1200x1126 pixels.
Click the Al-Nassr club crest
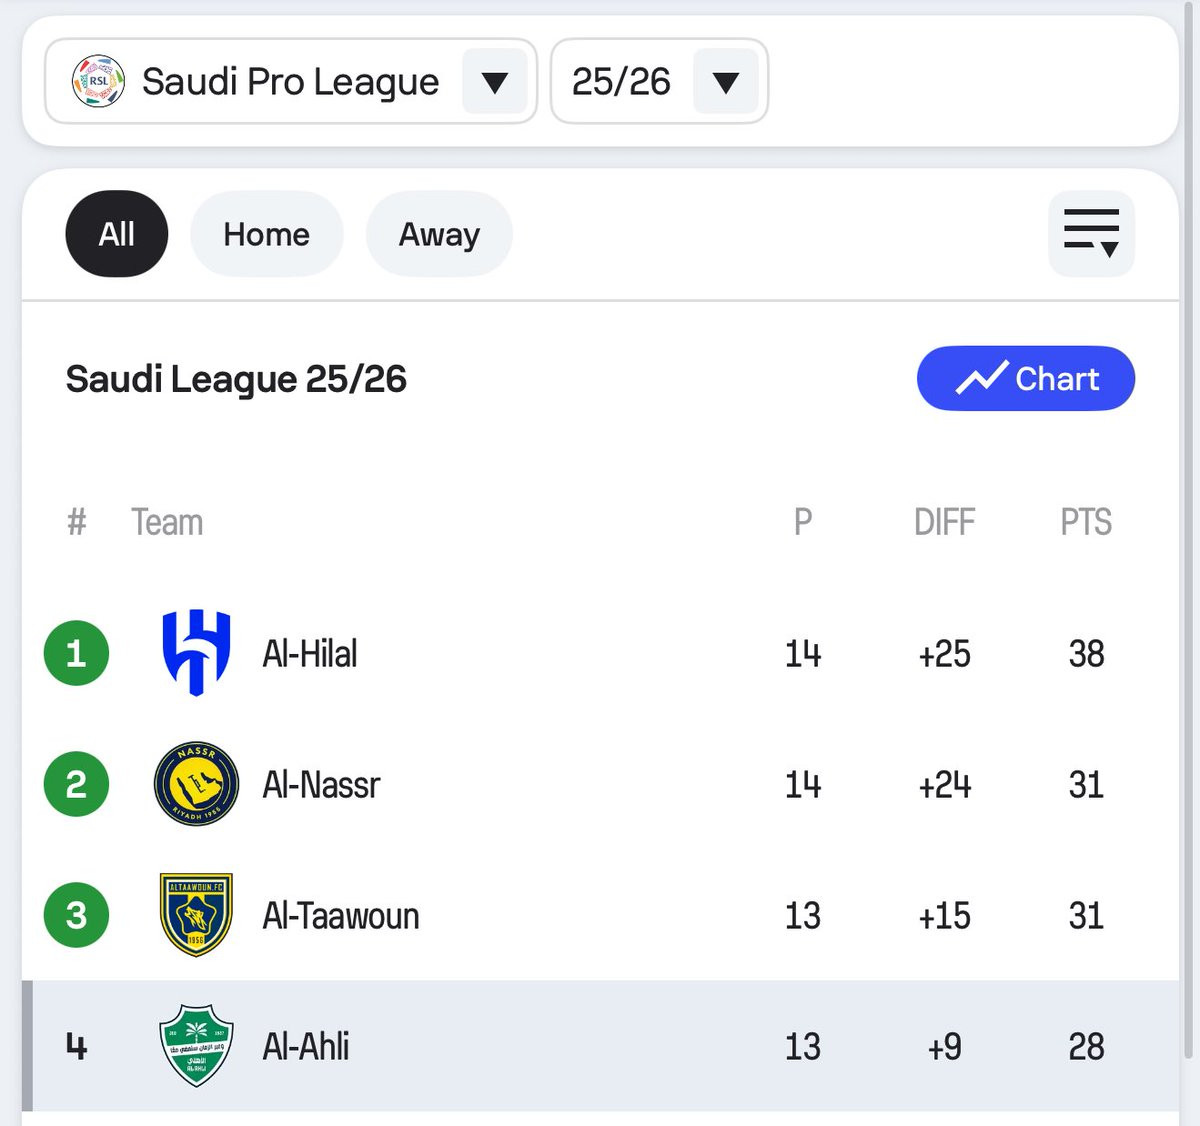pos(196,784)
